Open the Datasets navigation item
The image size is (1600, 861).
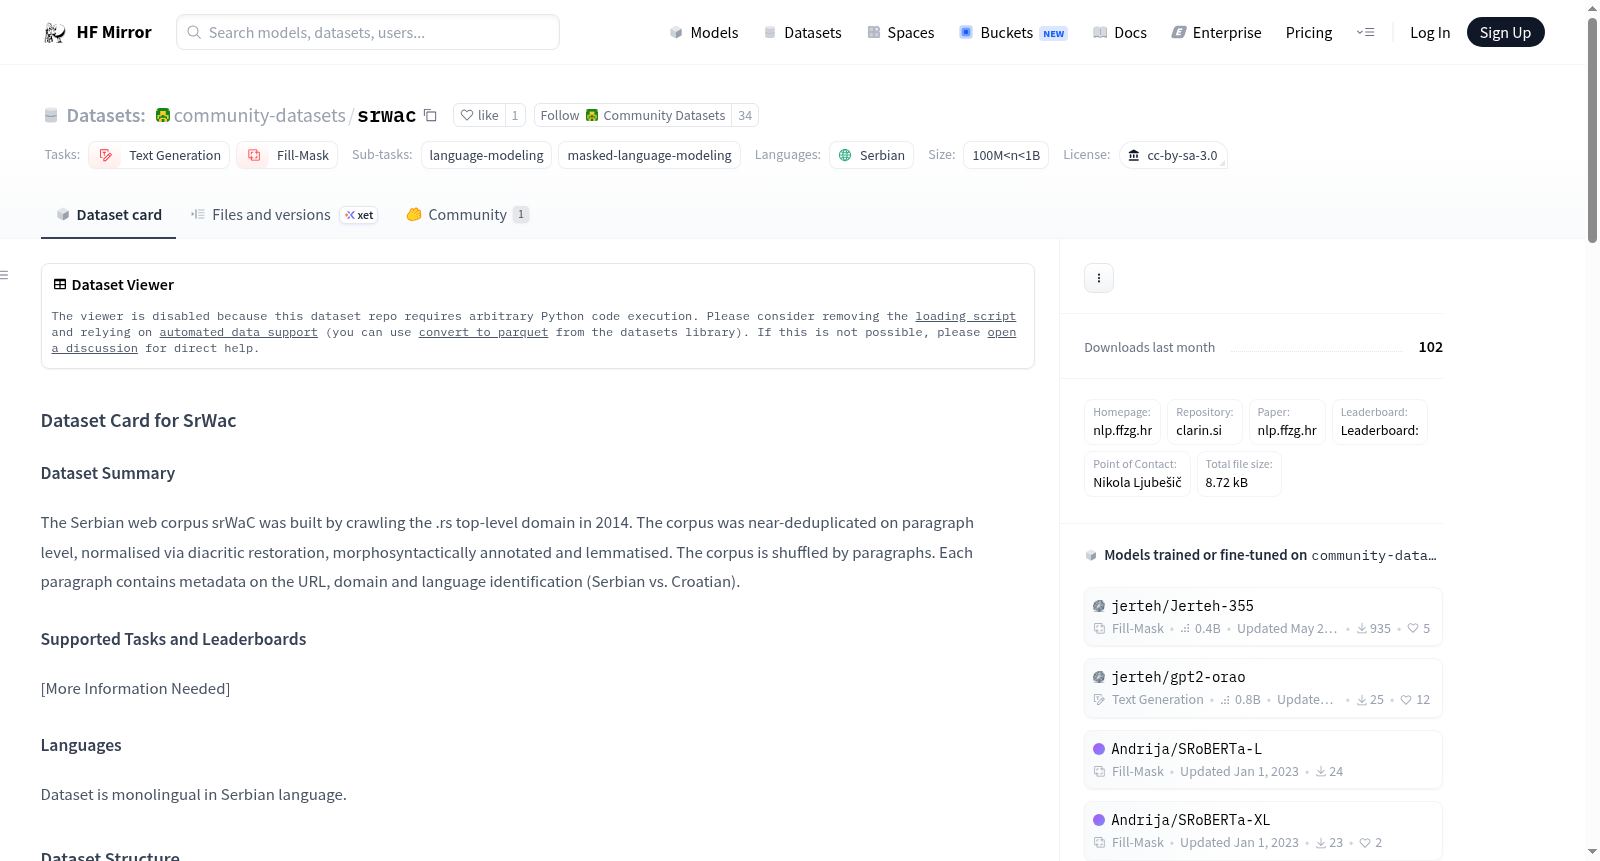point(802,33)
